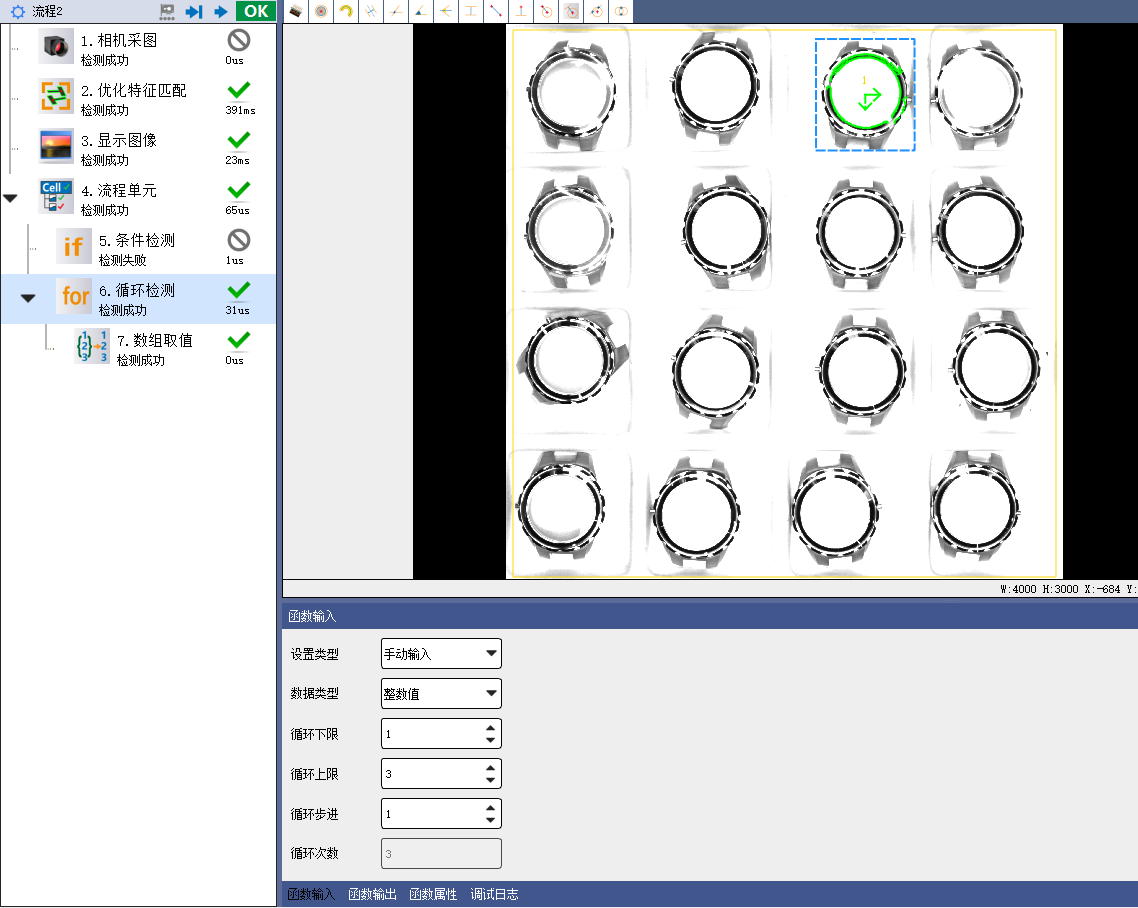The height and width of the screenshot is (908, 1138).
Task: Switch to the 函数输出 tab
Action: pyautogui.click(x=372, y=894)
